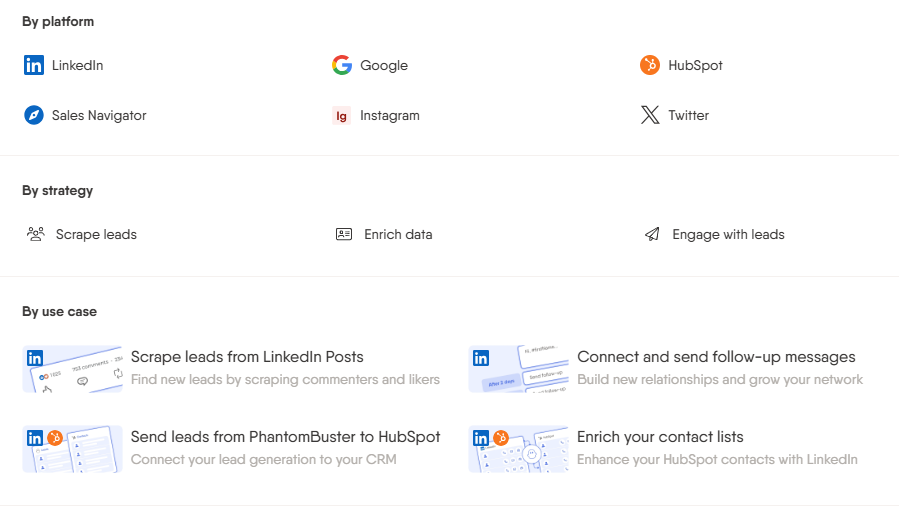899x527 pixels.
Task: Click the orange HubSpot logo icon
Action: pyautogui.click(x=650, y=65)
